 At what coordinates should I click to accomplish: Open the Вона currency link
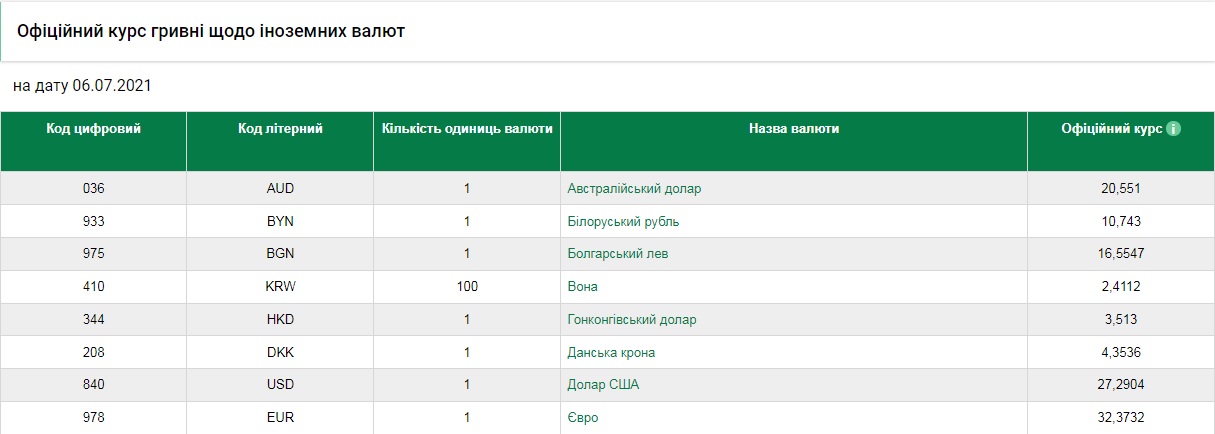[582, 287]
